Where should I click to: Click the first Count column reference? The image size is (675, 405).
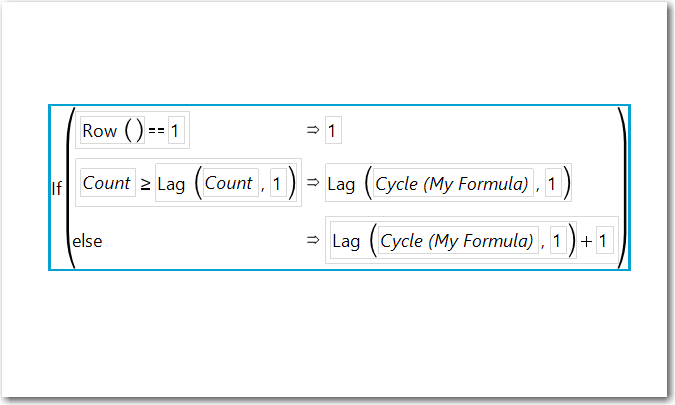click(x=108, y=182)
